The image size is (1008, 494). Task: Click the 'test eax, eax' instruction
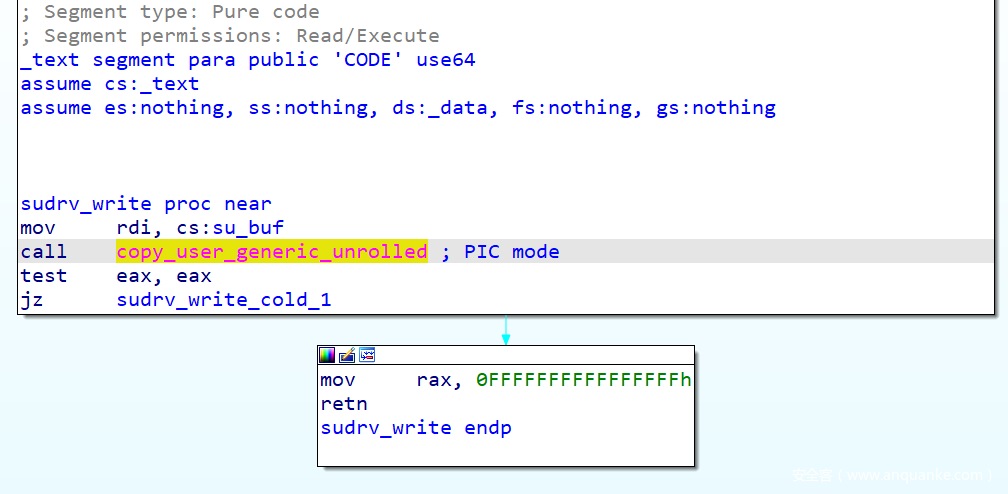tap(116, 276)
